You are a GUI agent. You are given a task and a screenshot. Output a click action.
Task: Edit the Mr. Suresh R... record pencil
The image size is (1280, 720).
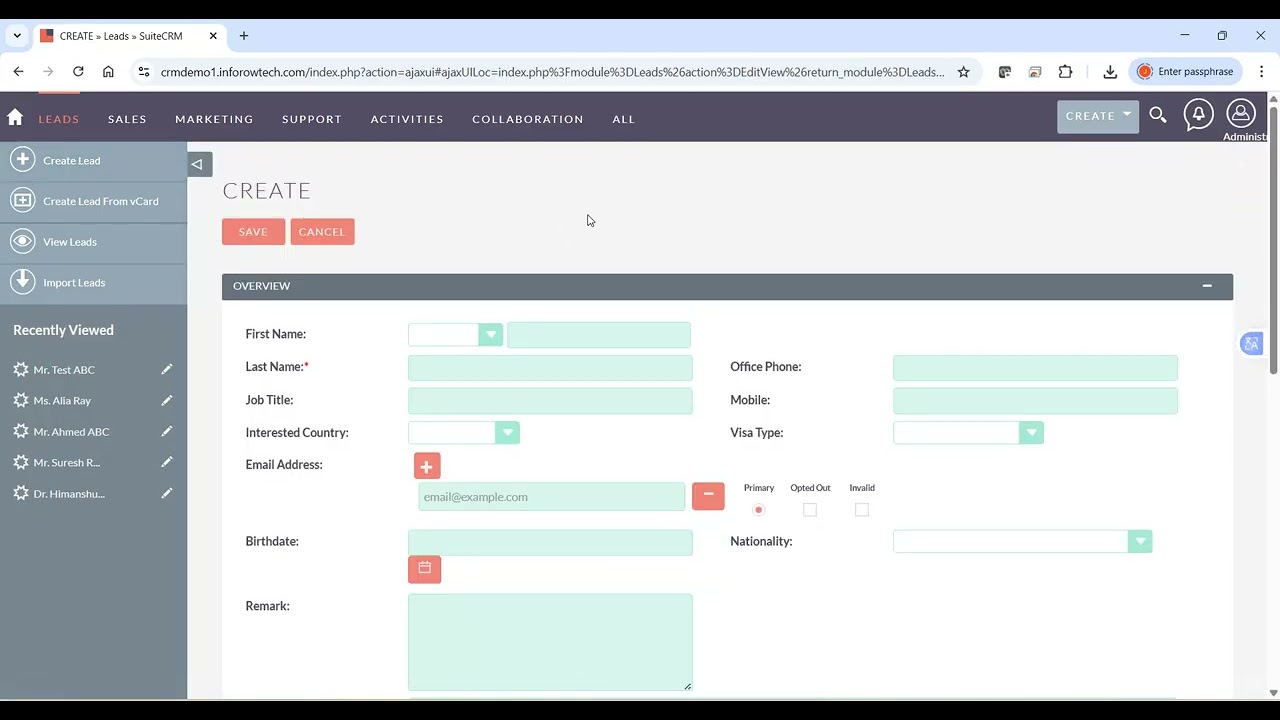point(167,463)
